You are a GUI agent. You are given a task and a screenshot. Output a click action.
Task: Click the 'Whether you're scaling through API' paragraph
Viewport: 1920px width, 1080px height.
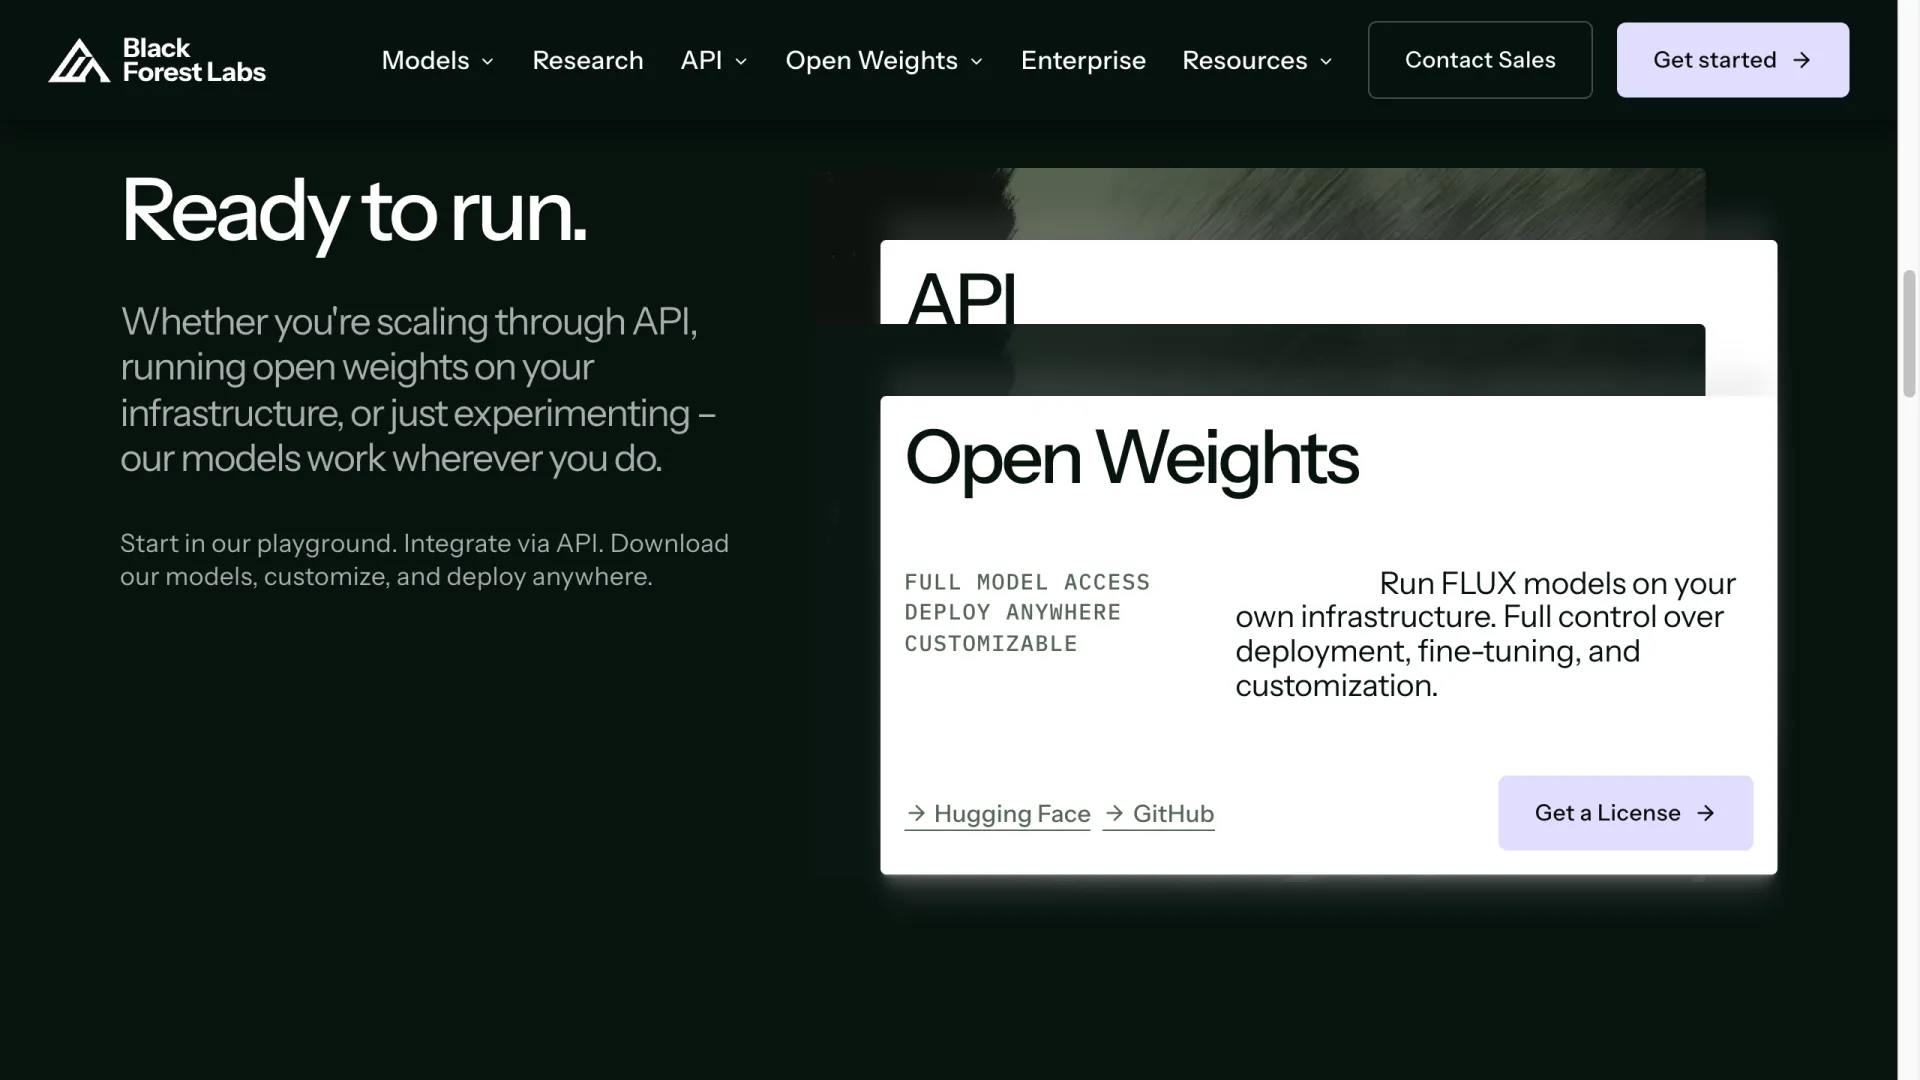[418, 390]
